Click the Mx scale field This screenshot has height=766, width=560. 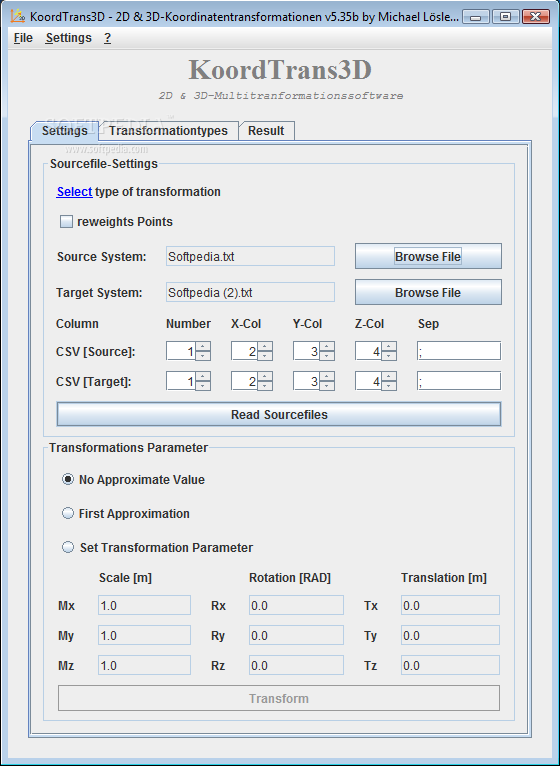(x=144, y=605)
